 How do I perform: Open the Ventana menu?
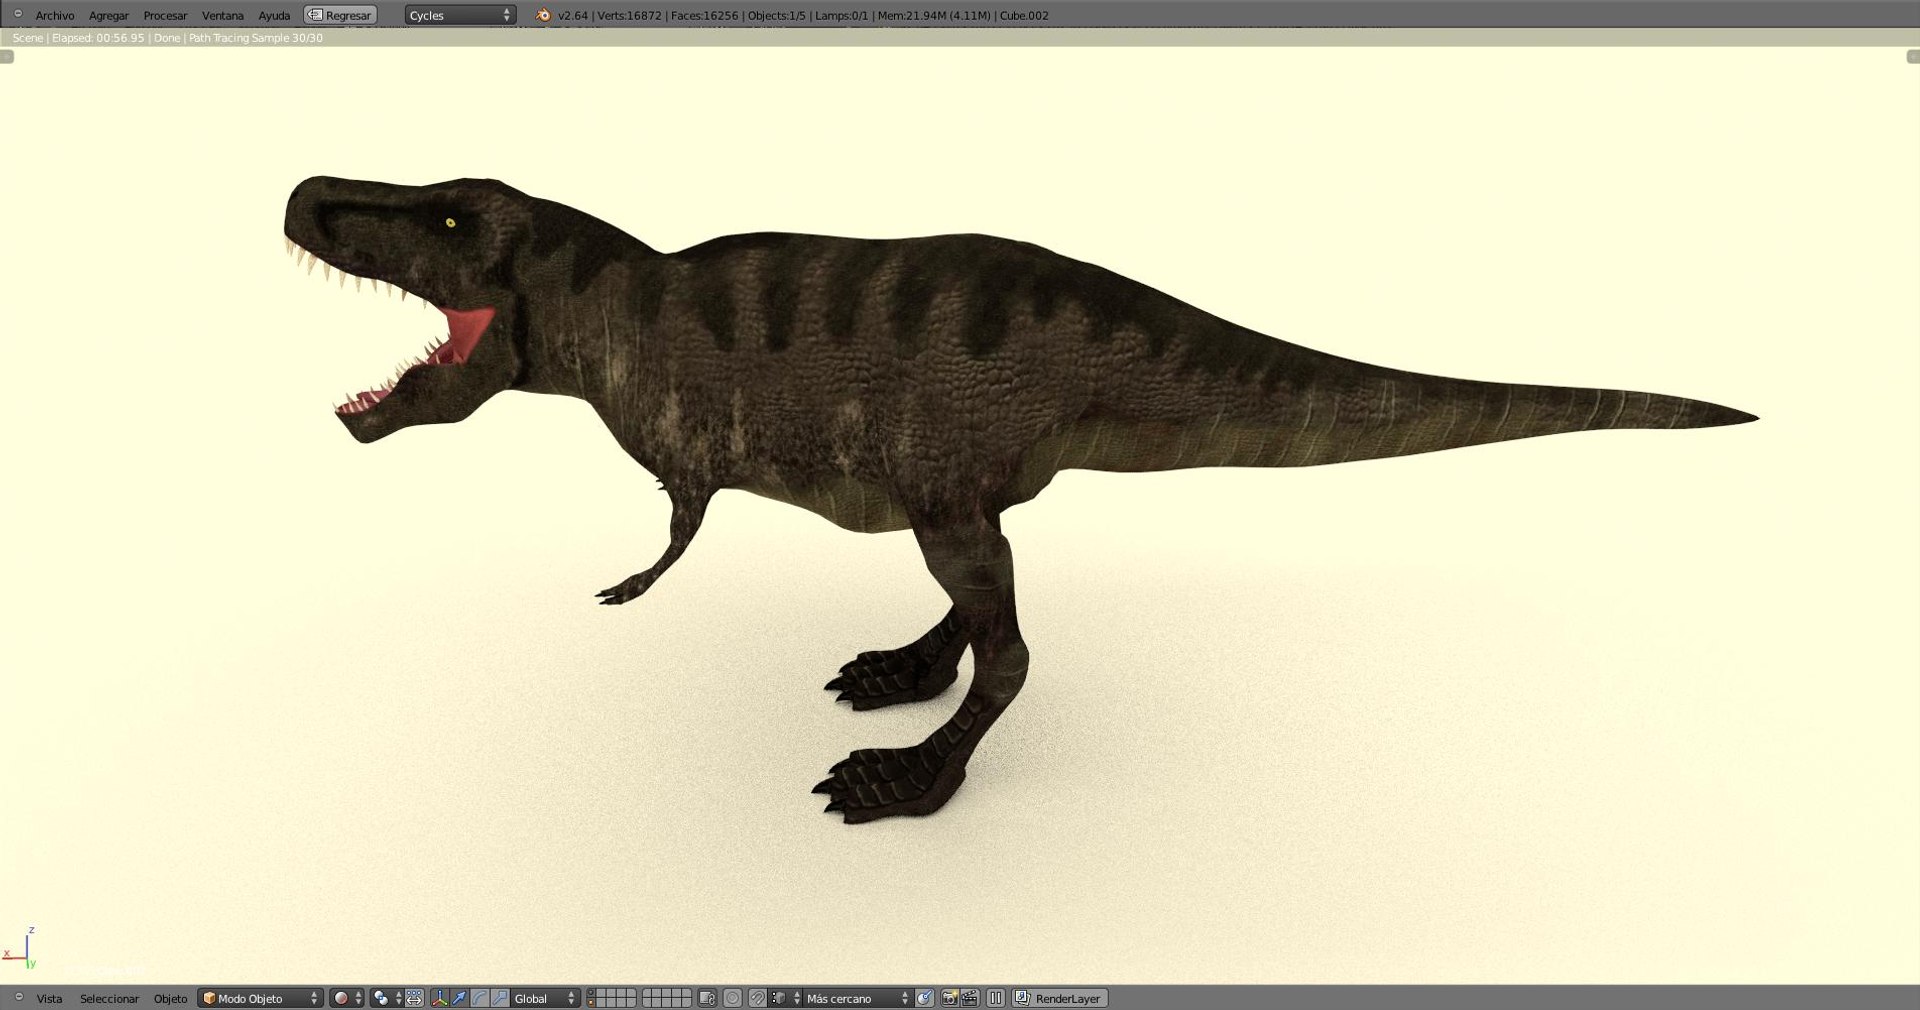coord(223,15)
